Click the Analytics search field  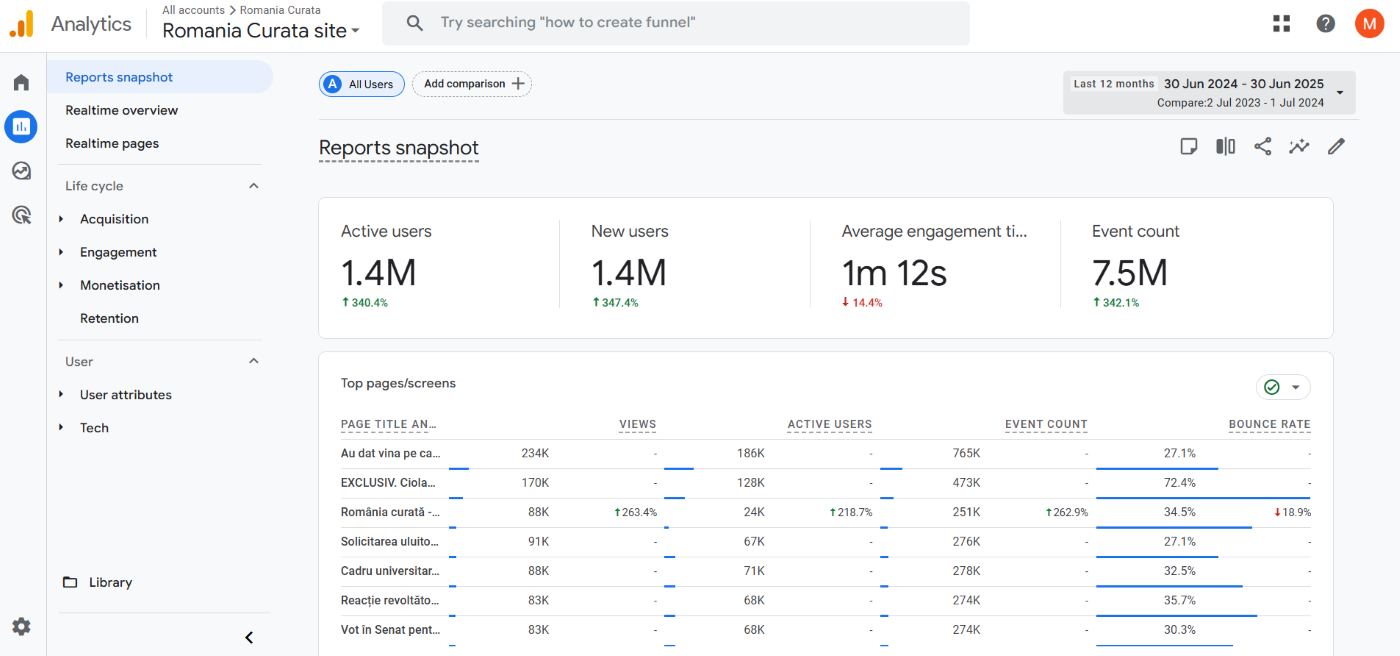[690, 23]
